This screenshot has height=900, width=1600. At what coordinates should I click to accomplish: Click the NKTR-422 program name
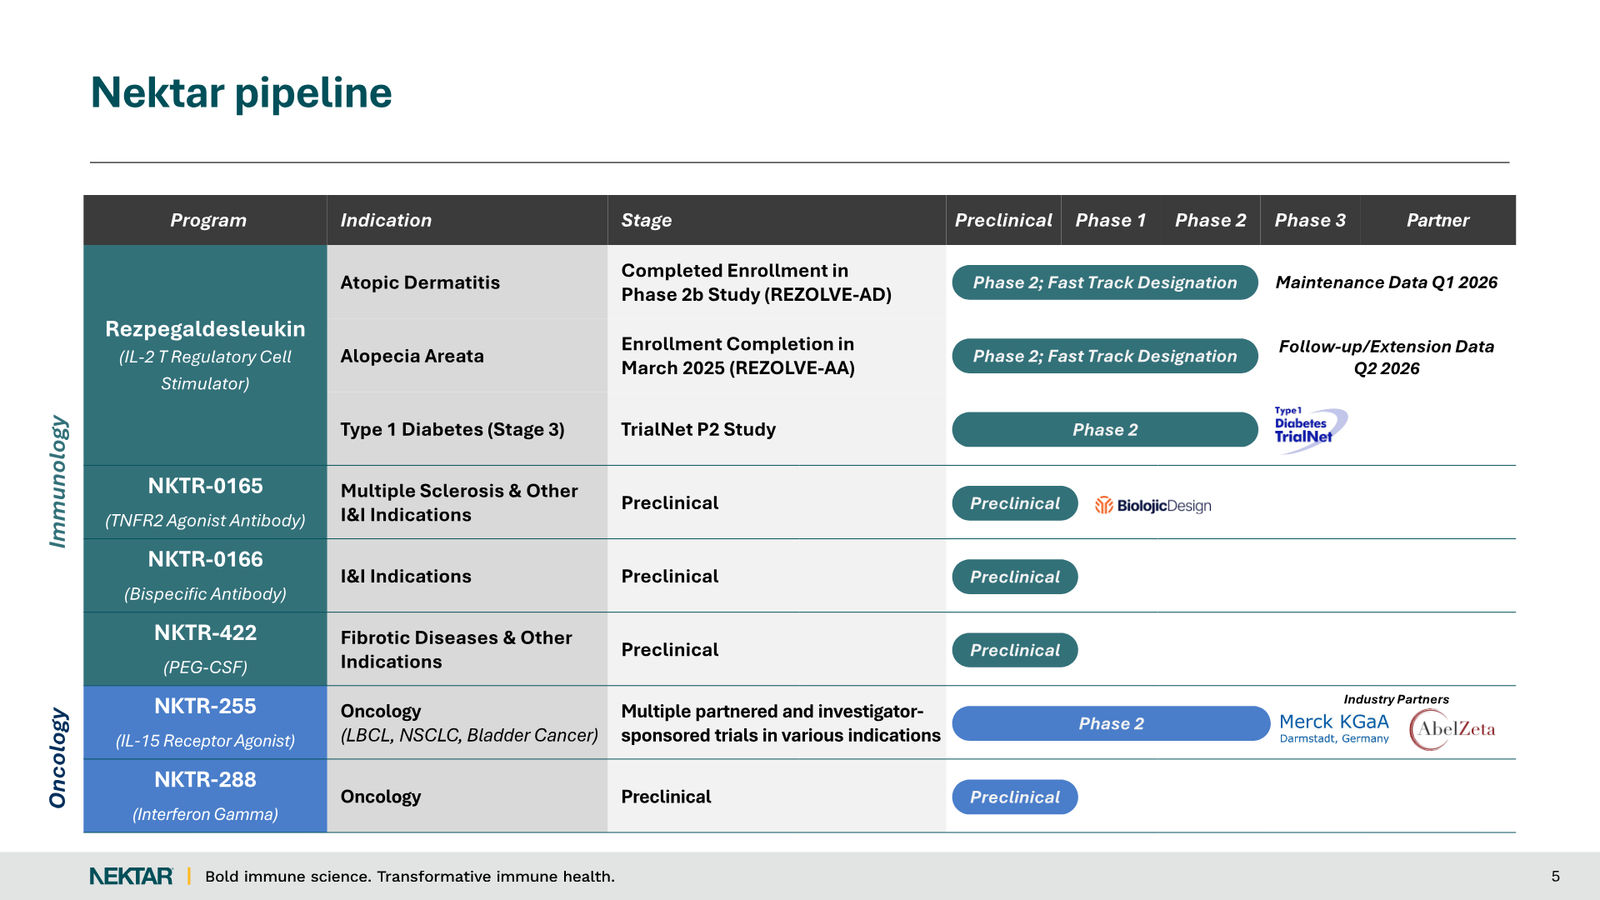click(205, 633)
